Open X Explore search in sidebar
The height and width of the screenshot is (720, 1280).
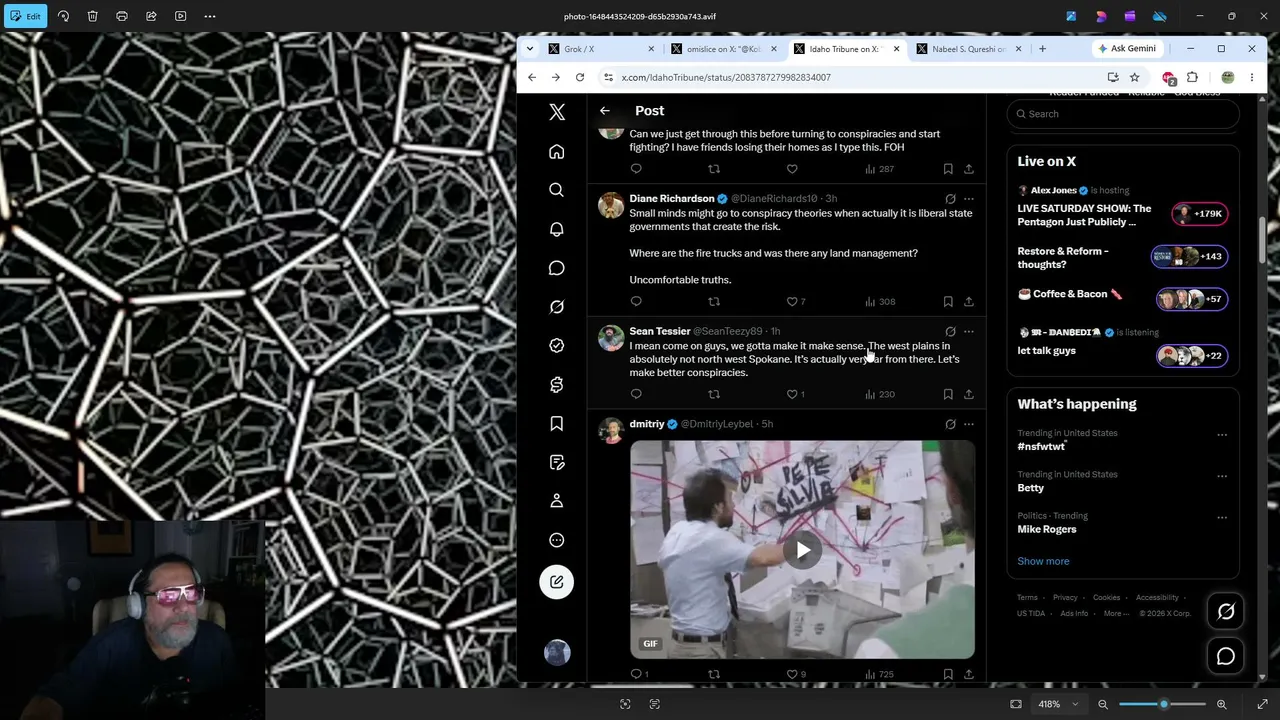coord(557,190)
